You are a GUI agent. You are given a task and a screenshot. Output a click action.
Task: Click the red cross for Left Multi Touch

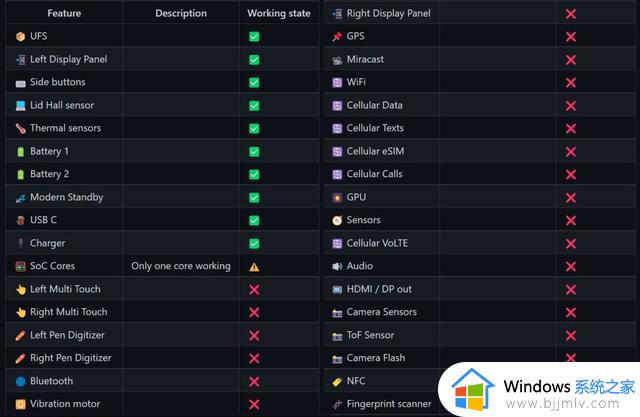(x=254, y=290)
